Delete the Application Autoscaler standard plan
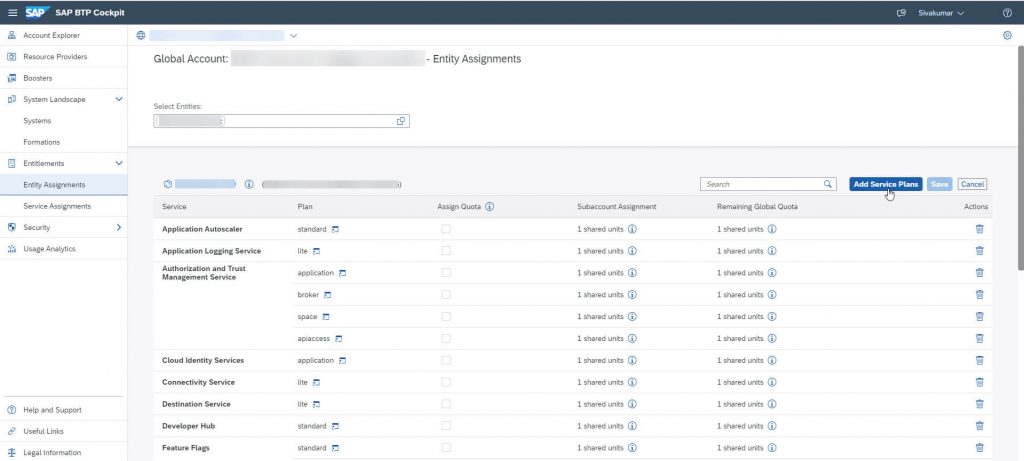 click(x=980, y=229)
